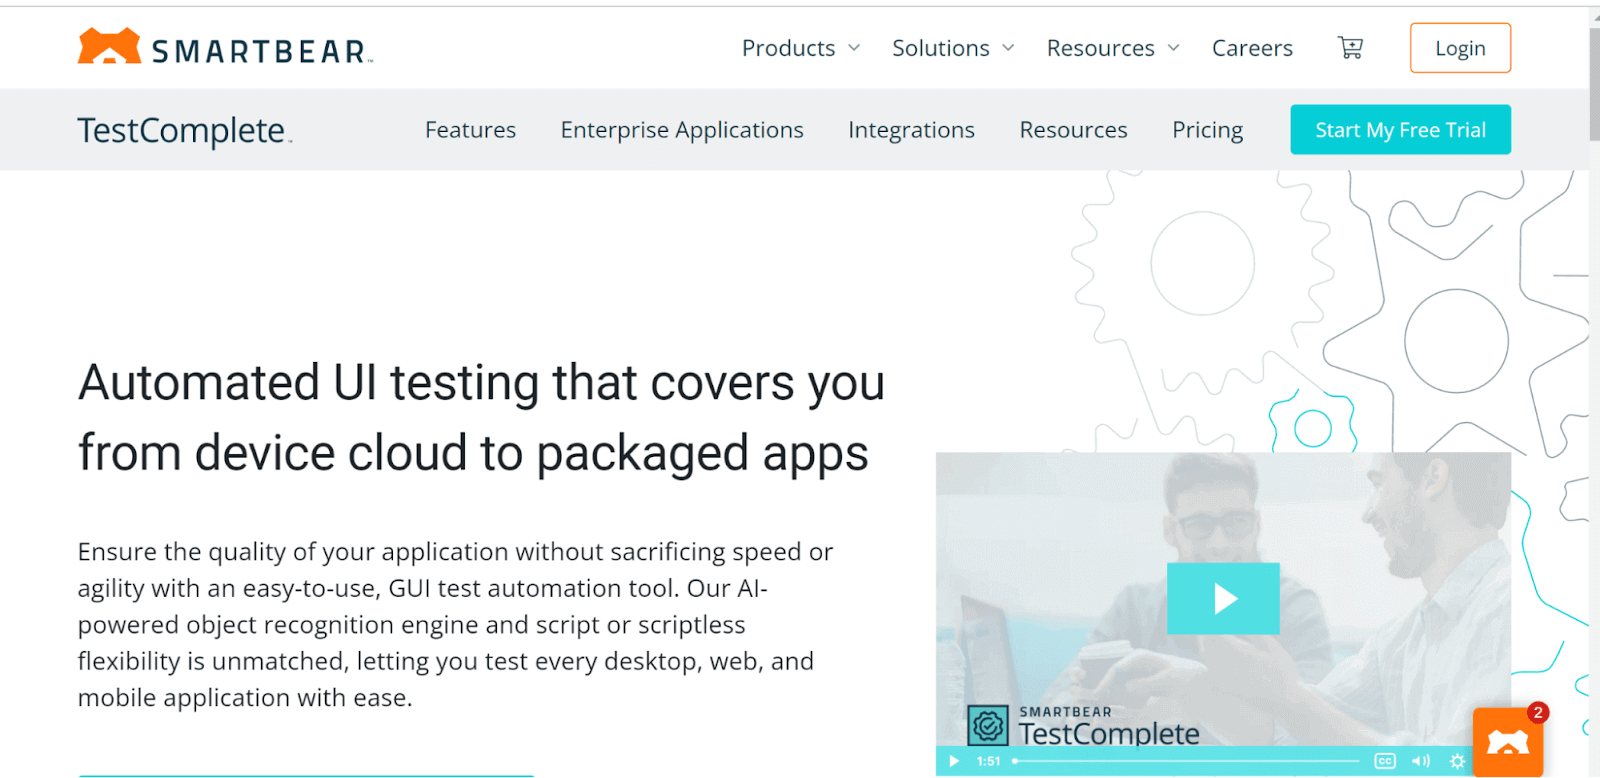
Task: Click the TestComplete product title
Action: point(184,131)
